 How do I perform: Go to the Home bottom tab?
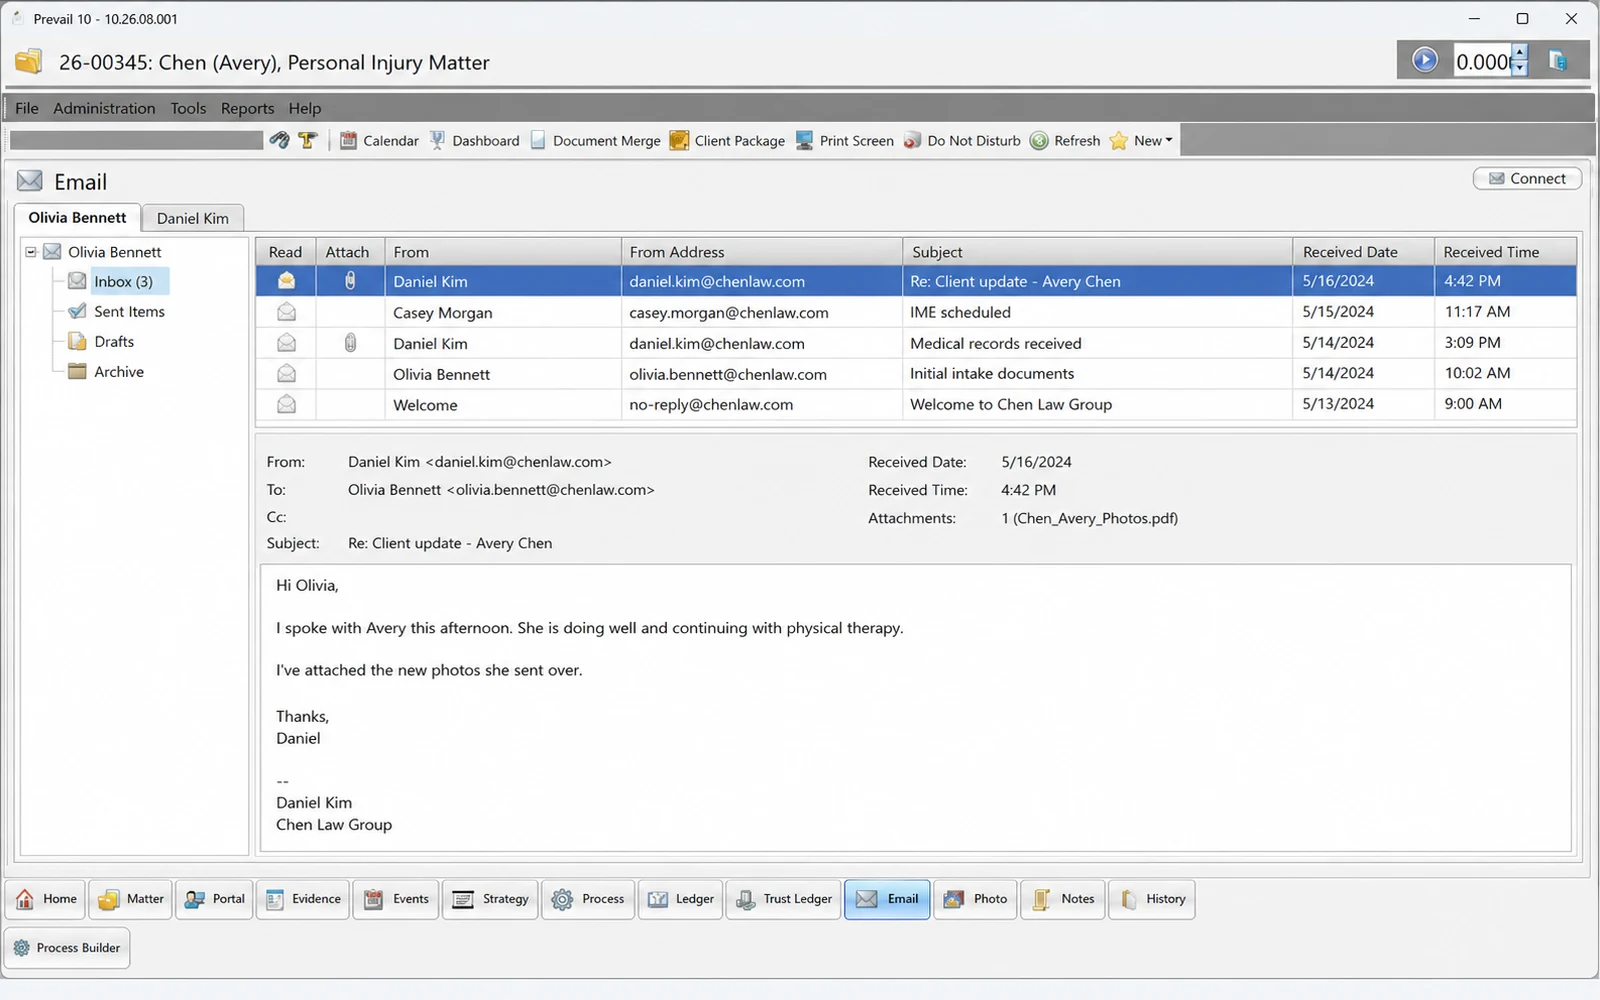[46, 899]
